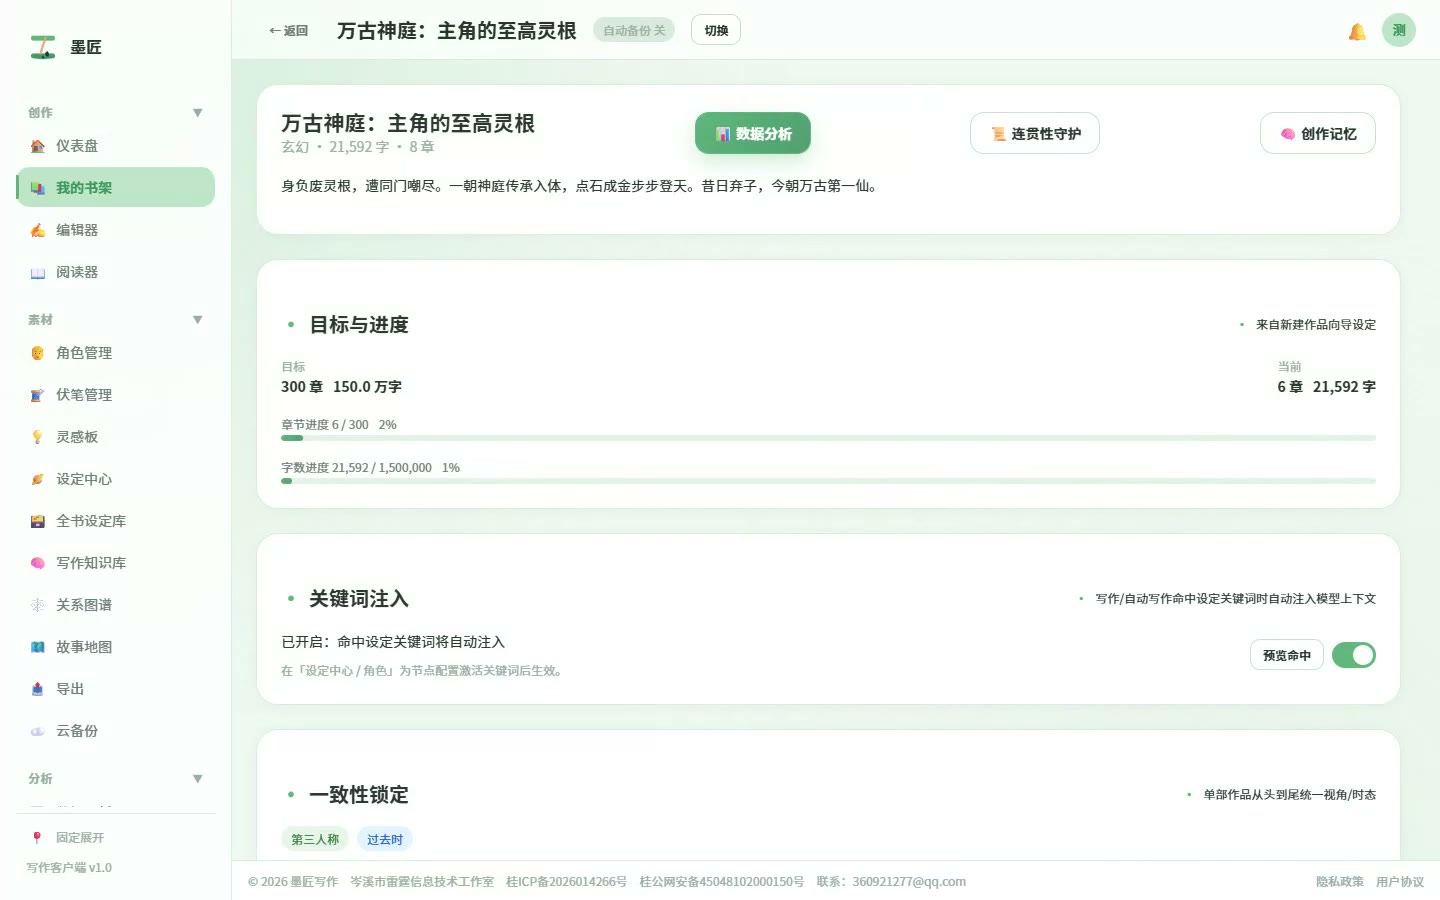The image size is (1440, 900).
Task: Open the 用户协议 footer link
Action: coord(1400,882)
